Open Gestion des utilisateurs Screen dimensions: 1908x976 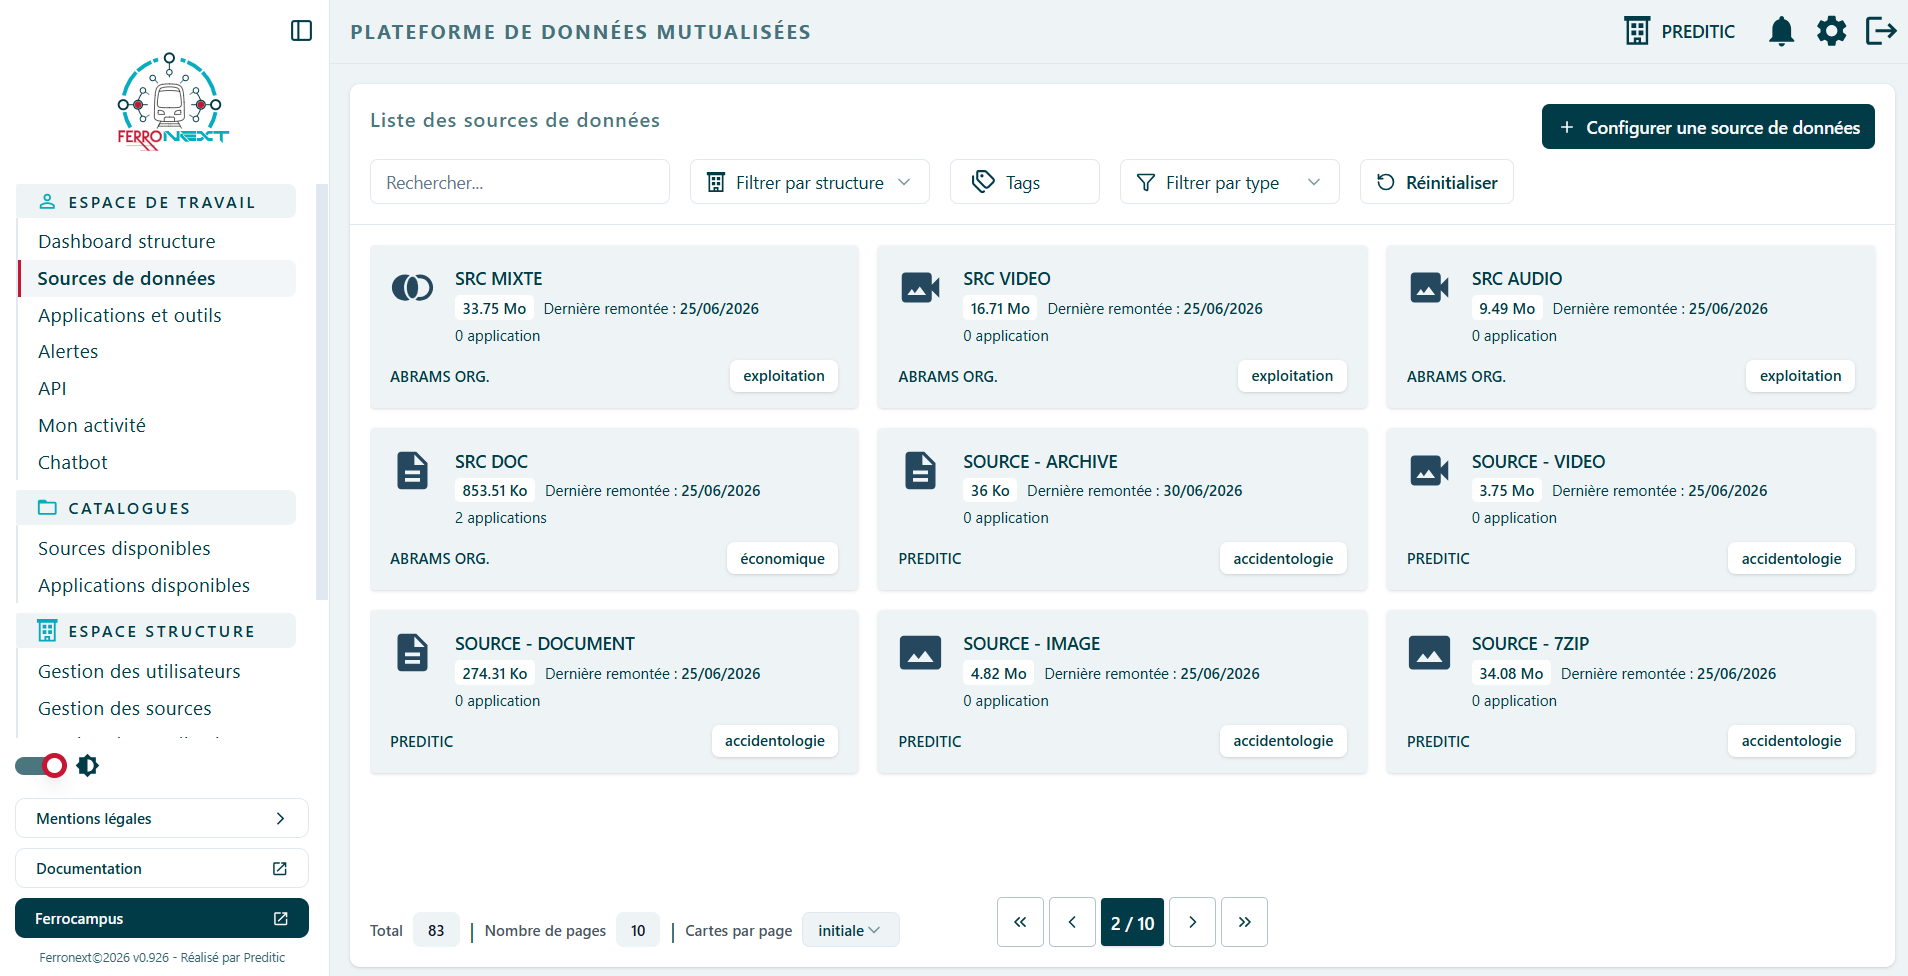(139, 671)
